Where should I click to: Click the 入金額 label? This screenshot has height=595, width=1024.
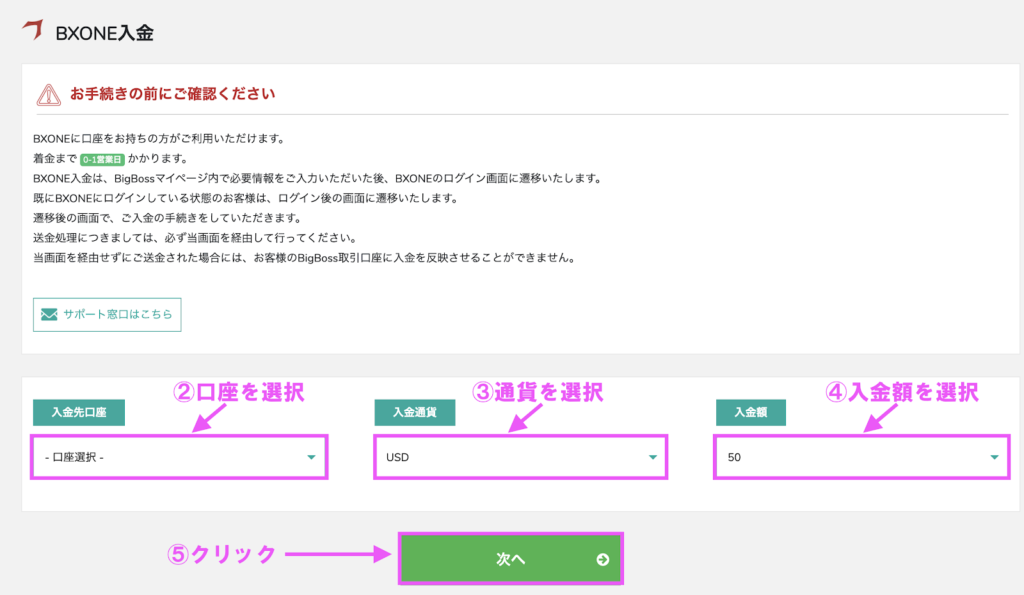[x=751, y=412]
